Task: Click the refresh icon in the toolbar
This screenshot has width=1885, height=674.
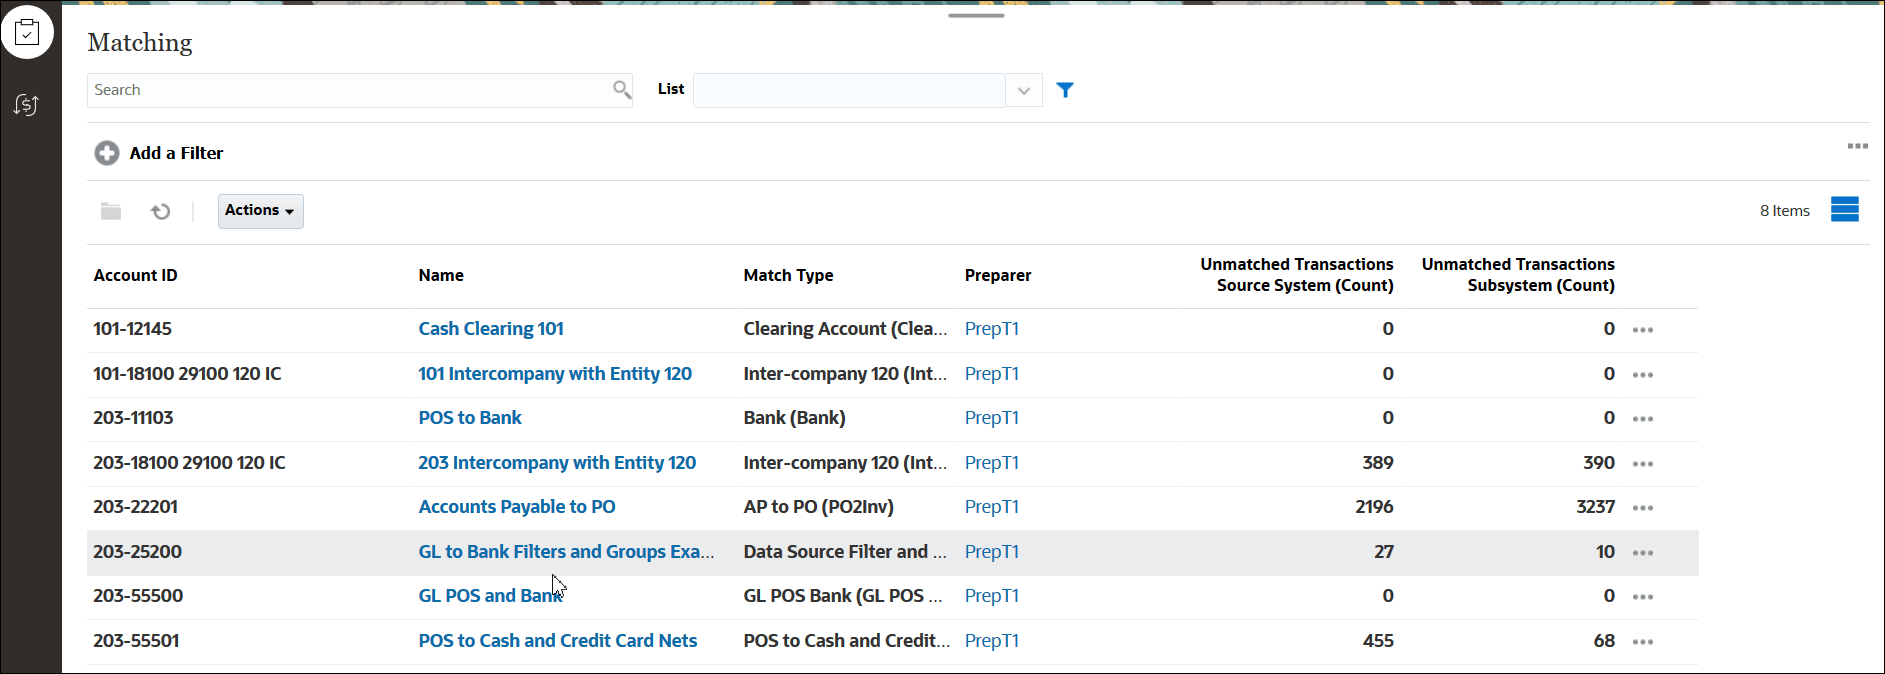Action: pyautogui.click(x=161, y=211)
